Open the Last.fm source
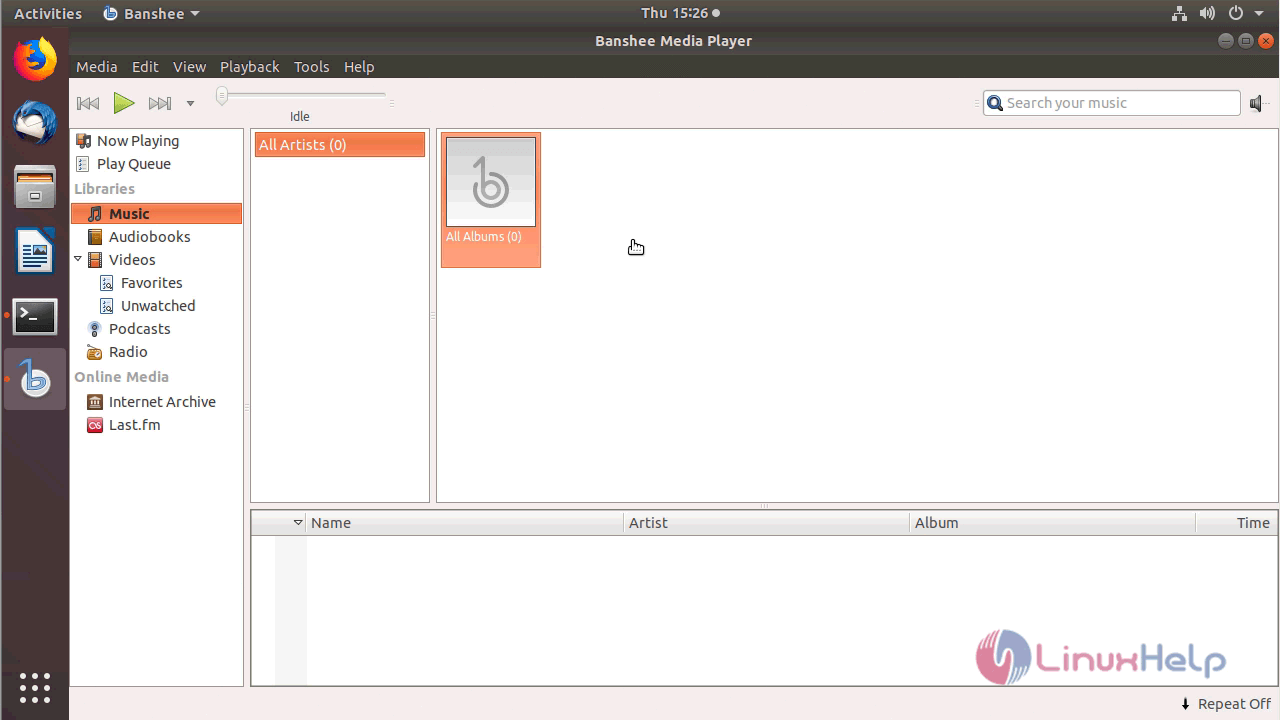Viewport: 1280px width, 720px height. coord(156,425)
